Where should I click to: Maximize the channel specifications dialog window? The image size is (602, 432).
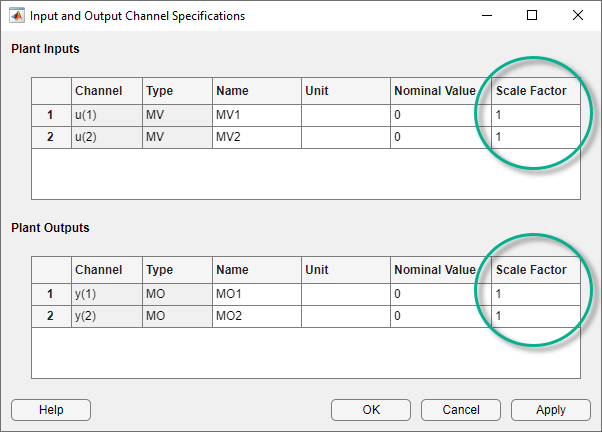(x=532, y=16)
